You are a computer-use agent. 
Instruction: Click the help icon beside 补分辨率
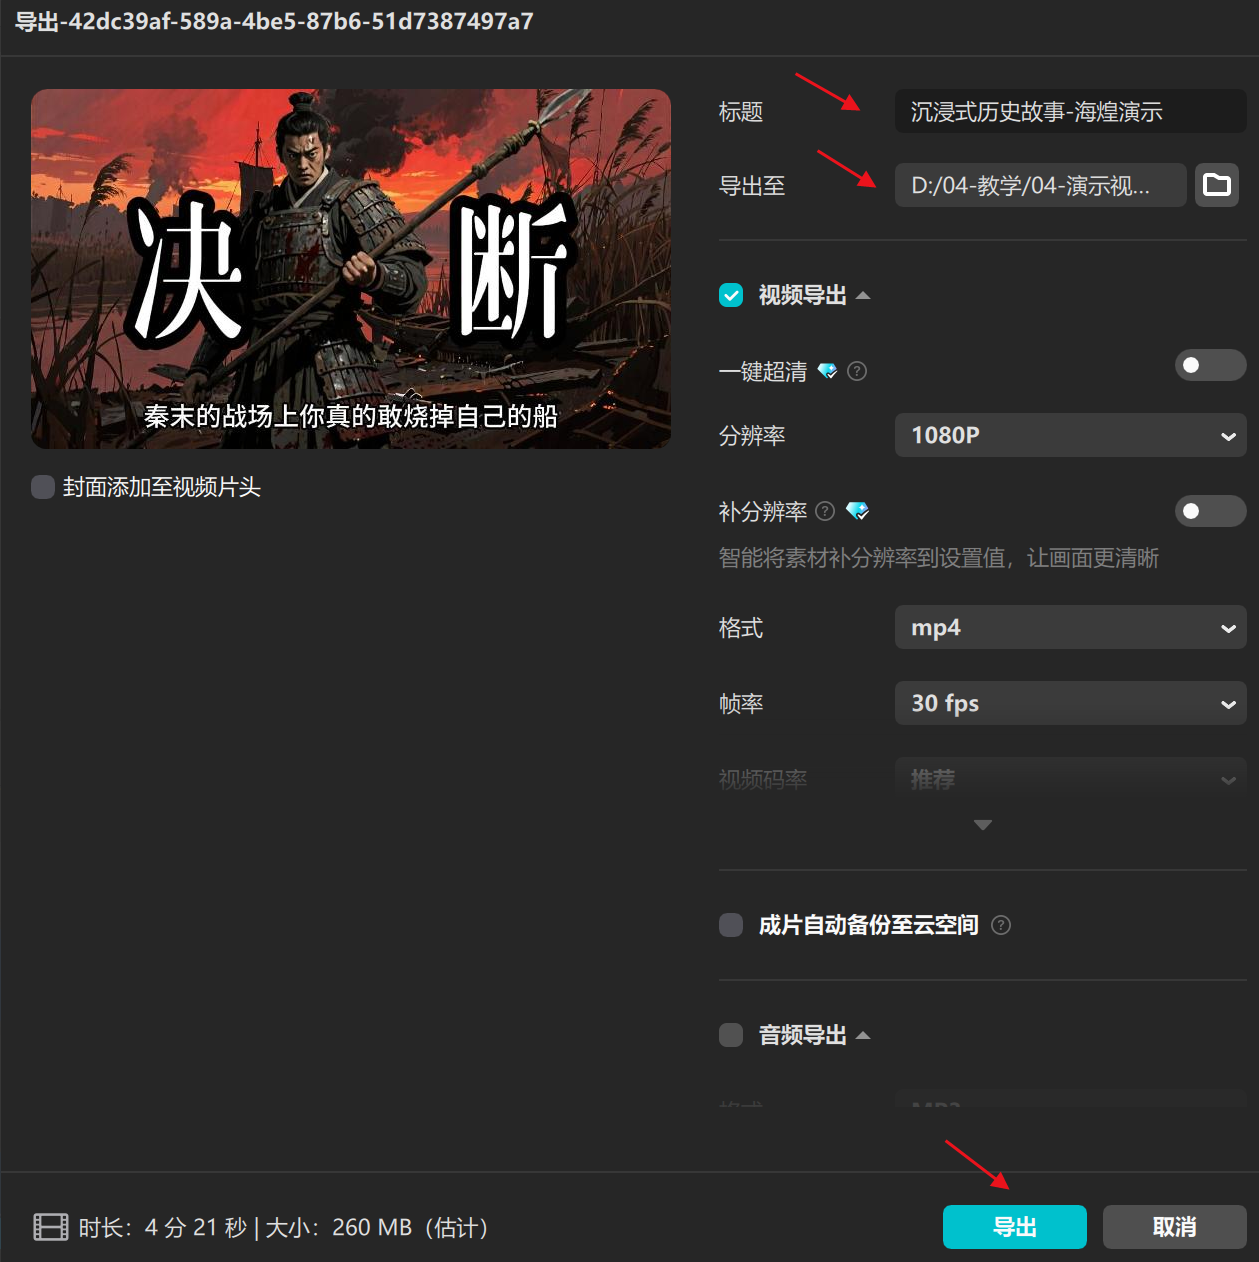(824, 511)
